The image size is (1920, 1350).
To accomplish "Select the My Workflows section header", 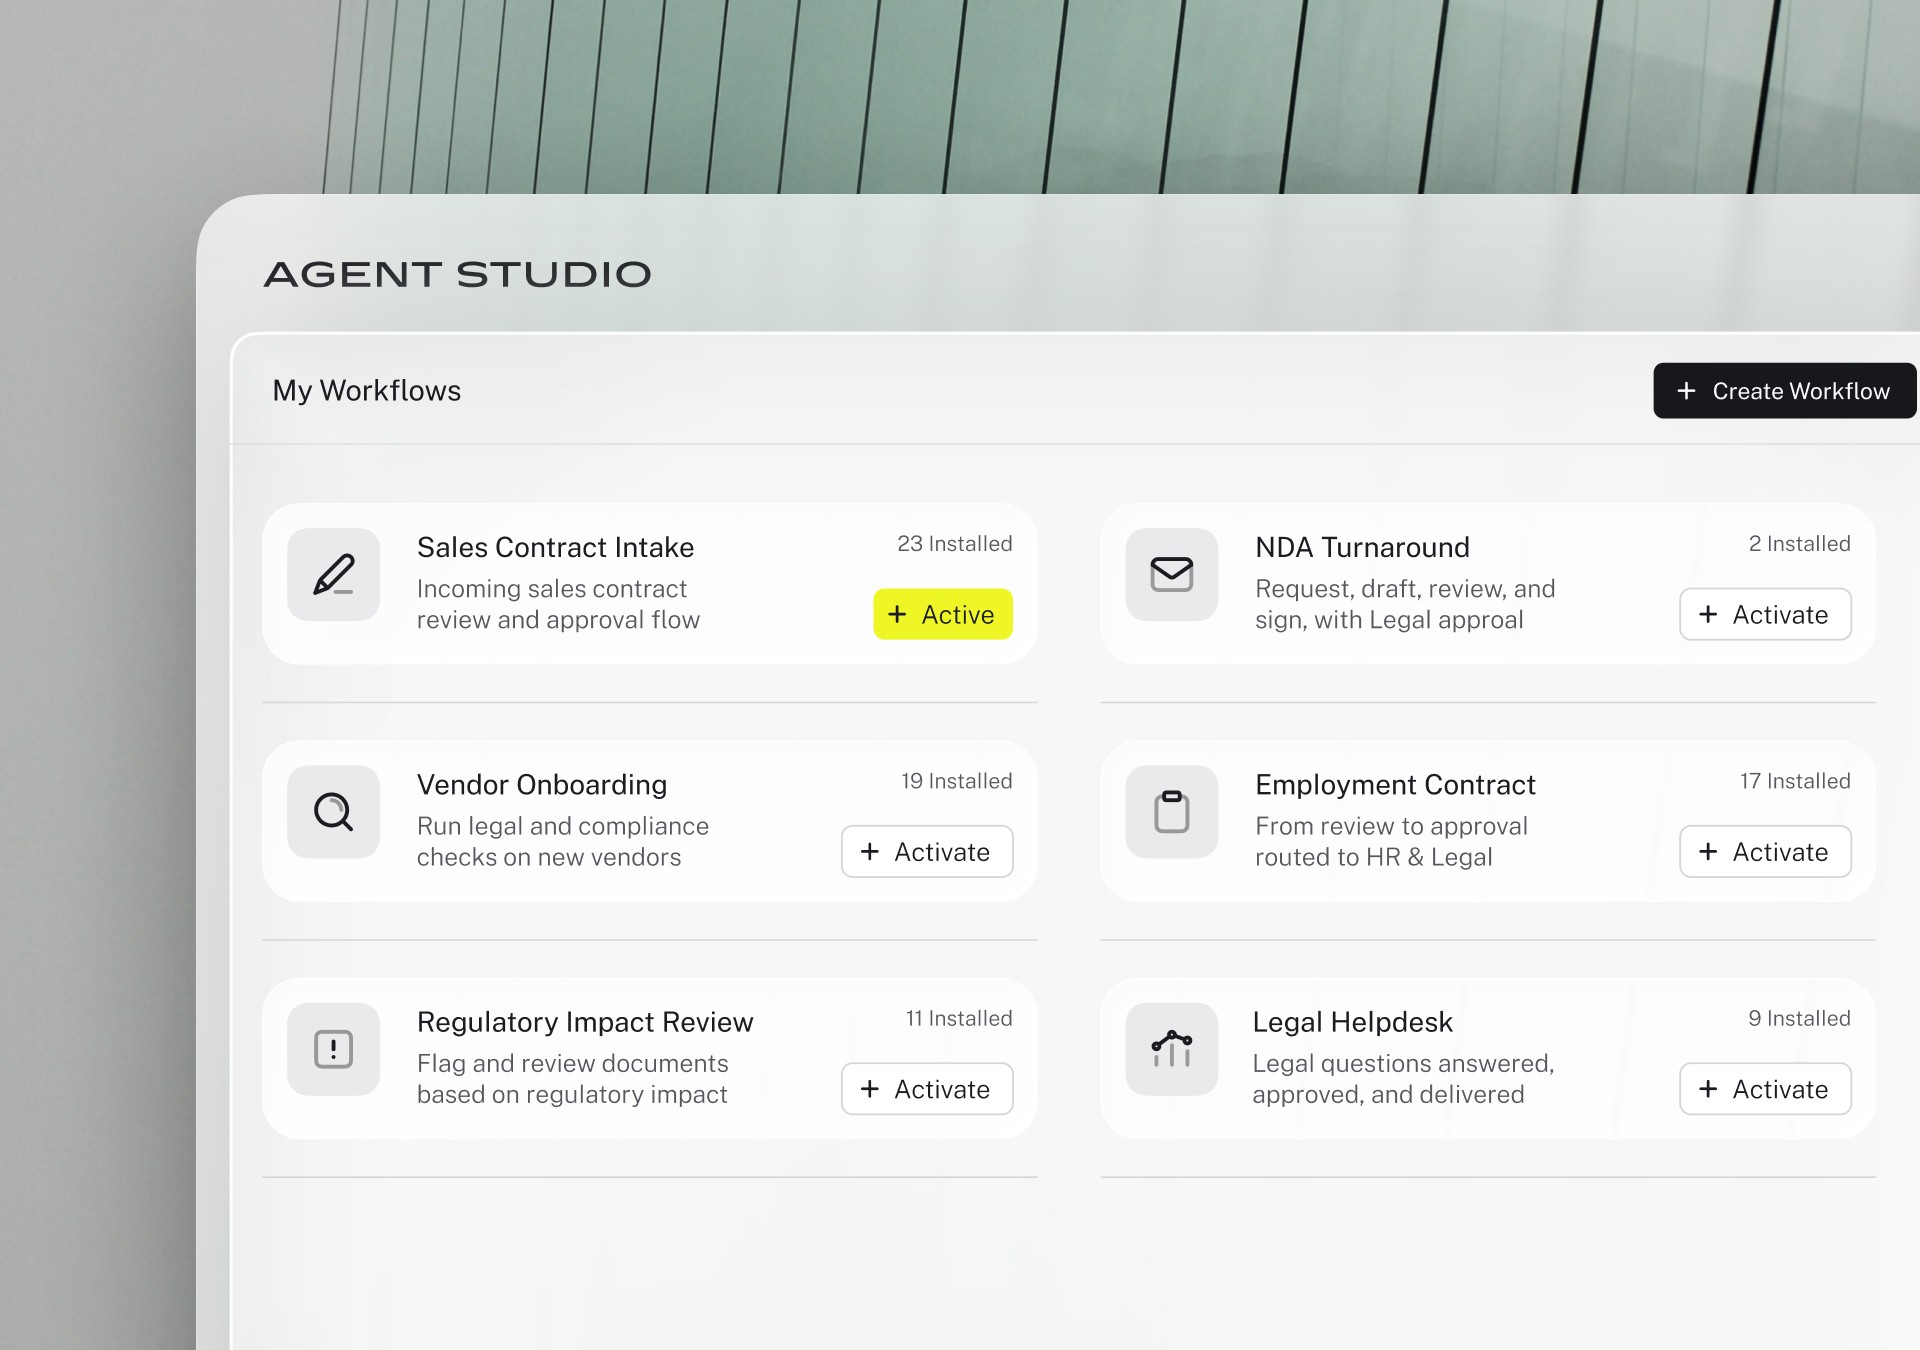I will click(x=367, y=390).
